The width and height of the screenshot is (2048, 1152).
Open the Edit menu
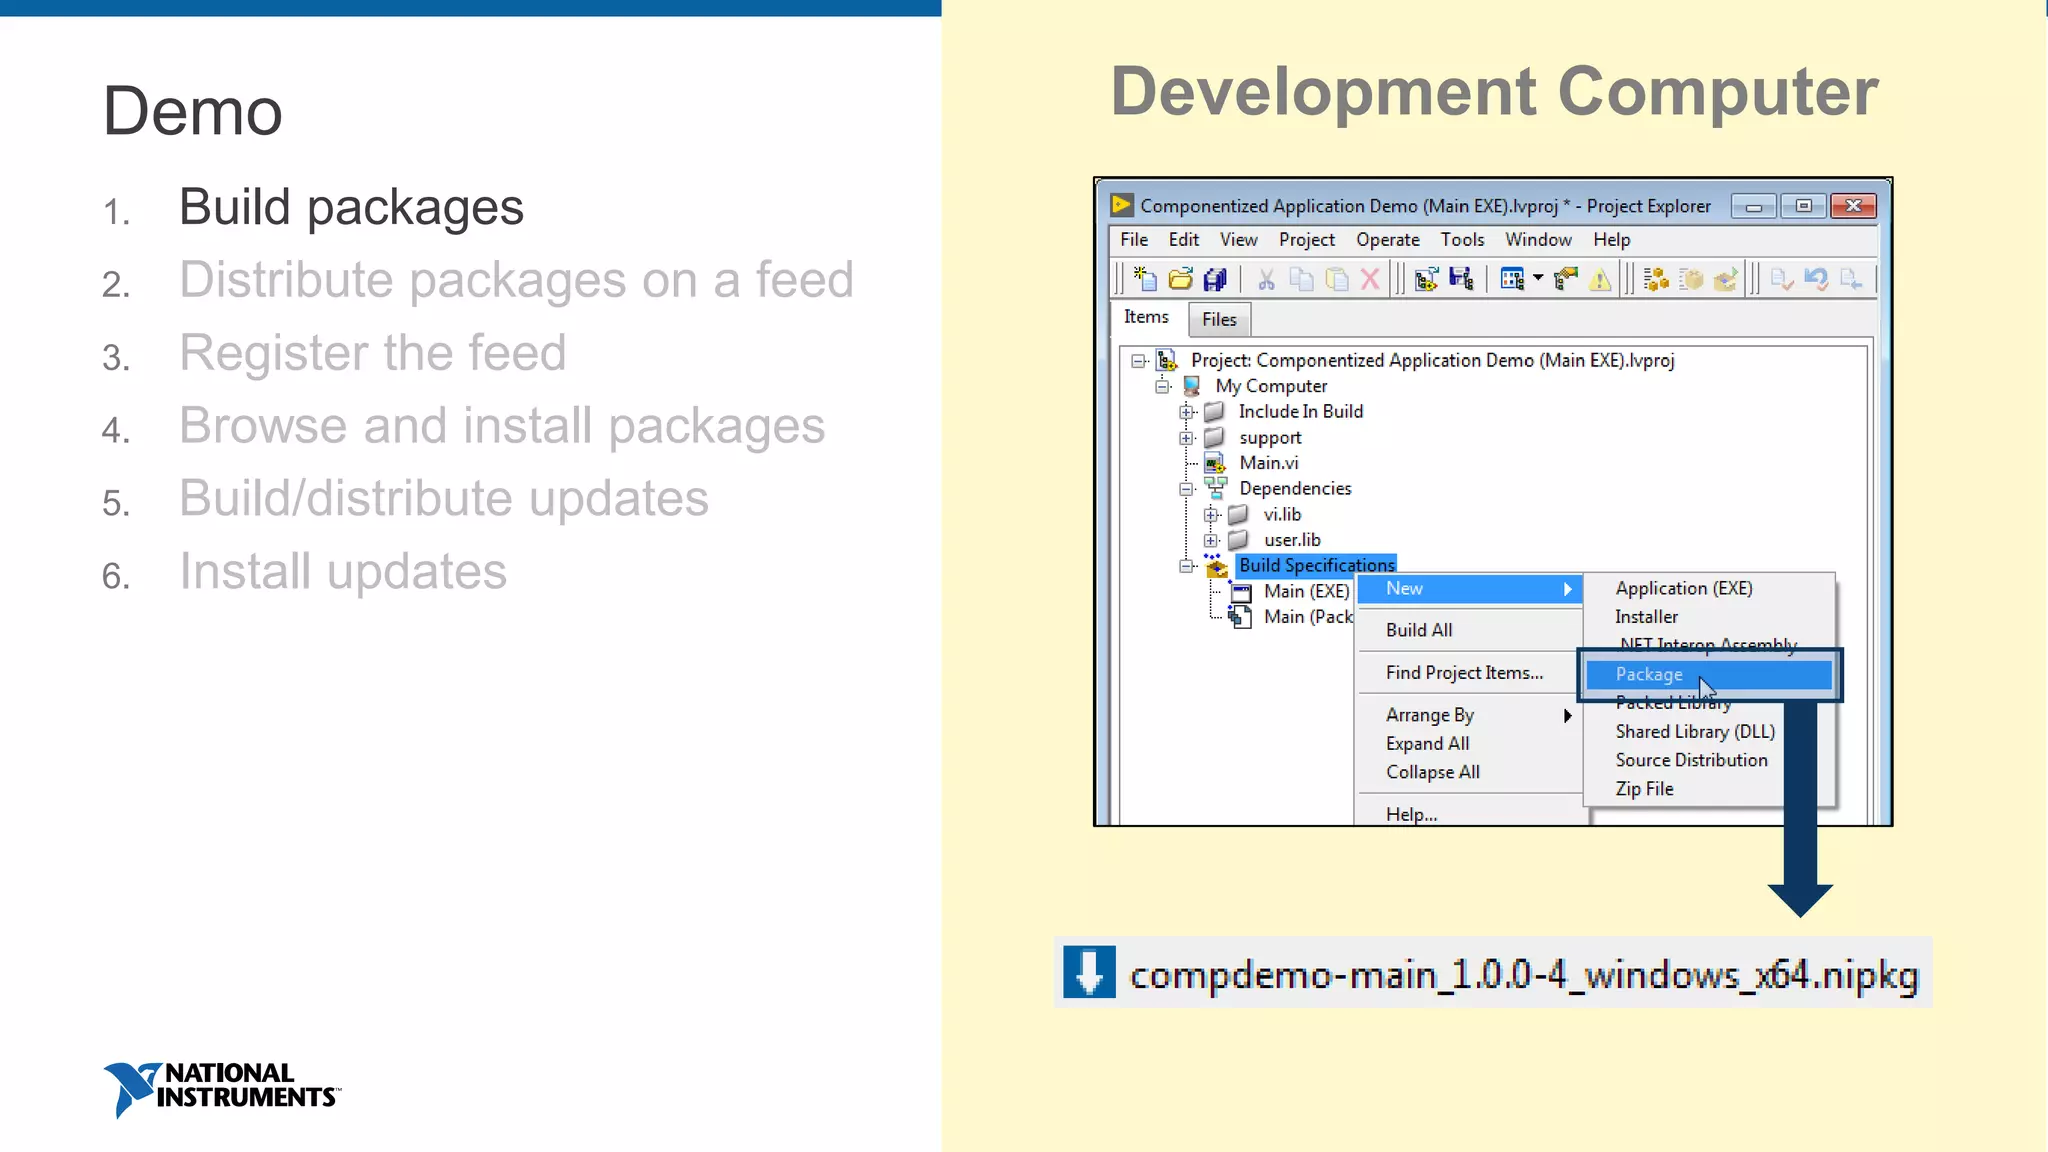click(x=1184, y=240)
